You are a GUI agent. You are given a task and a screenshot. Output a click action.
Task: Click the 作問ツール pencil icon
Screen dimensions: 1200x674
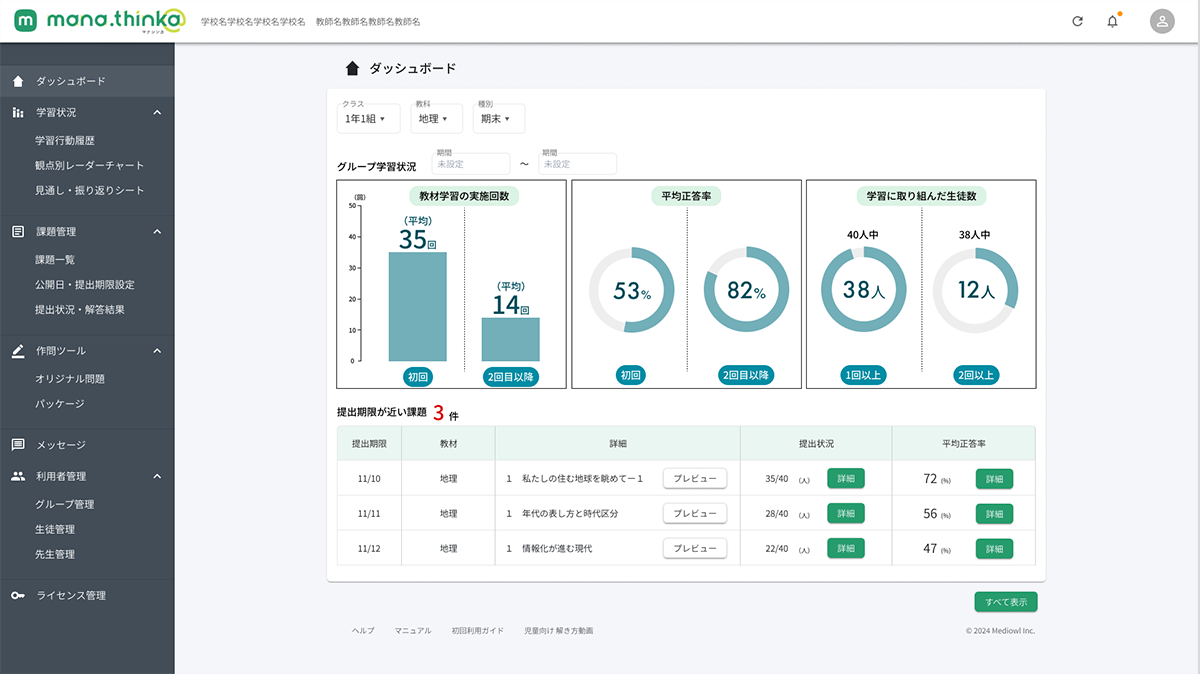[x=18, y=351]
